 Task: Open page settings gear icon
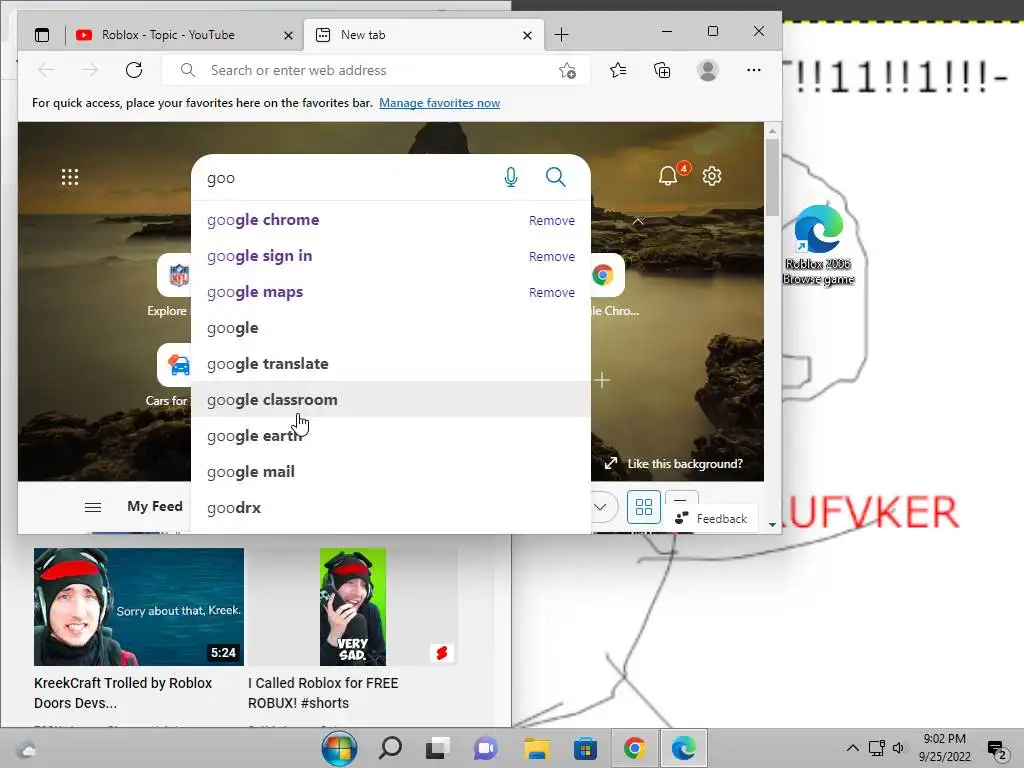712,176
